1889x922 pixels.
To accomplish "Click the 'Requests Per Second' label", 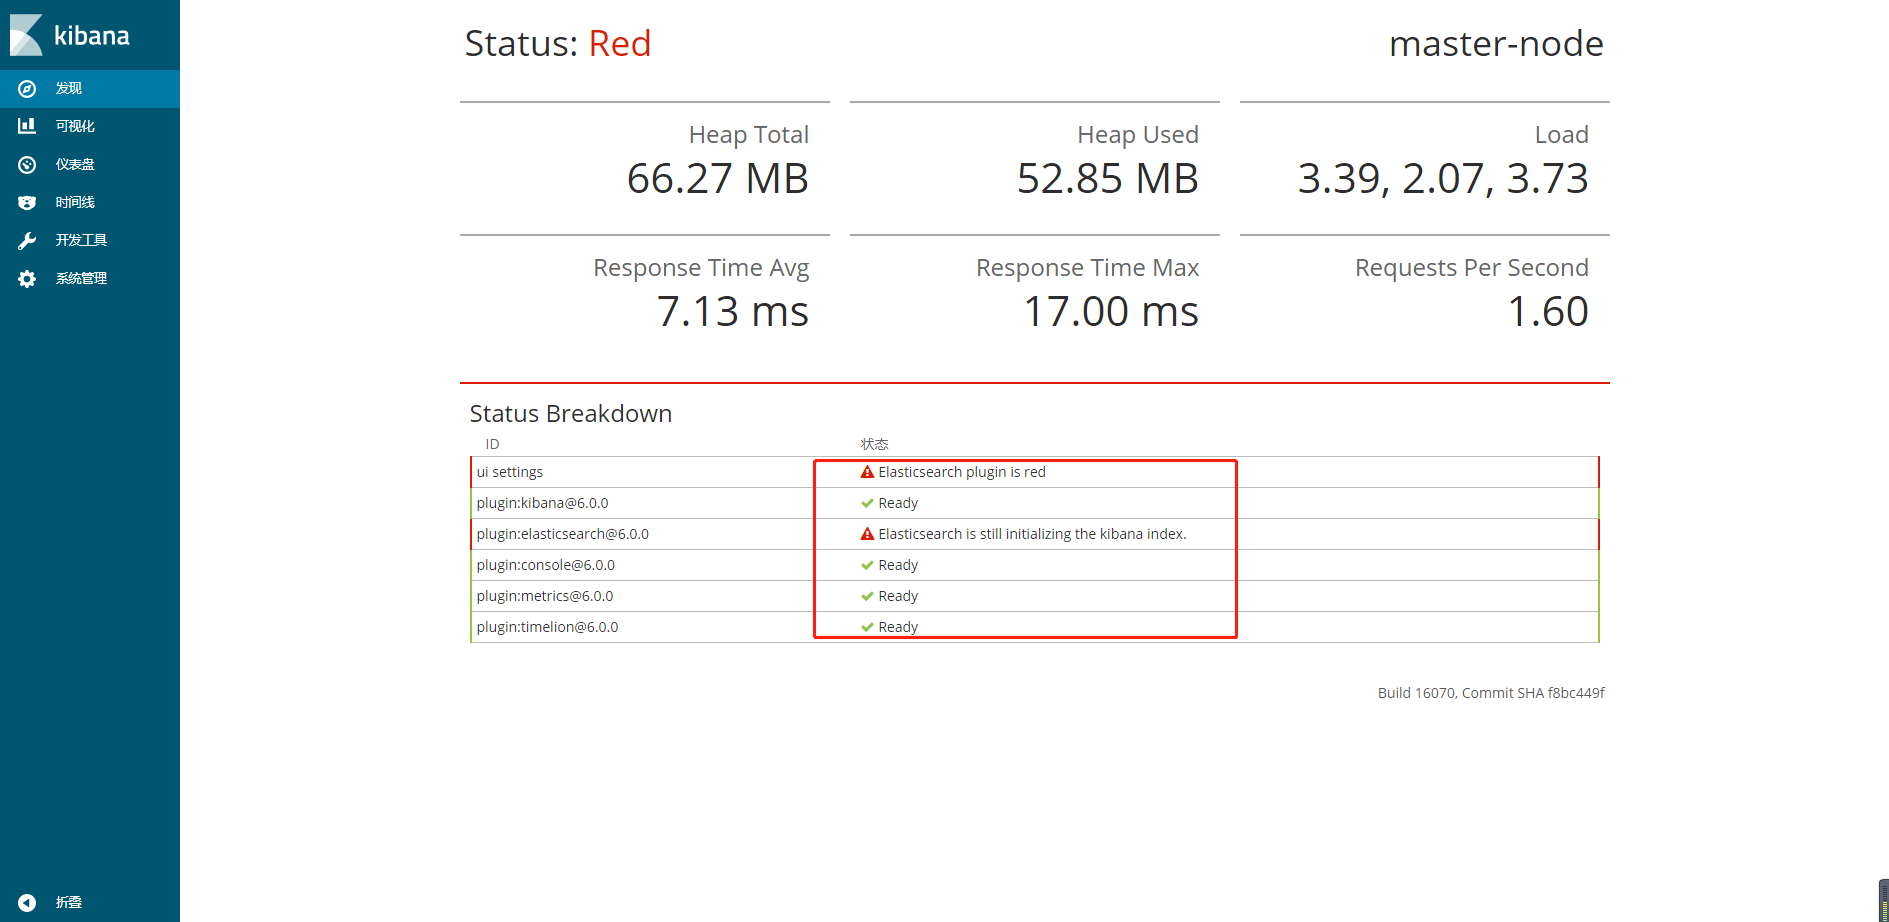I will [1472, 268].
